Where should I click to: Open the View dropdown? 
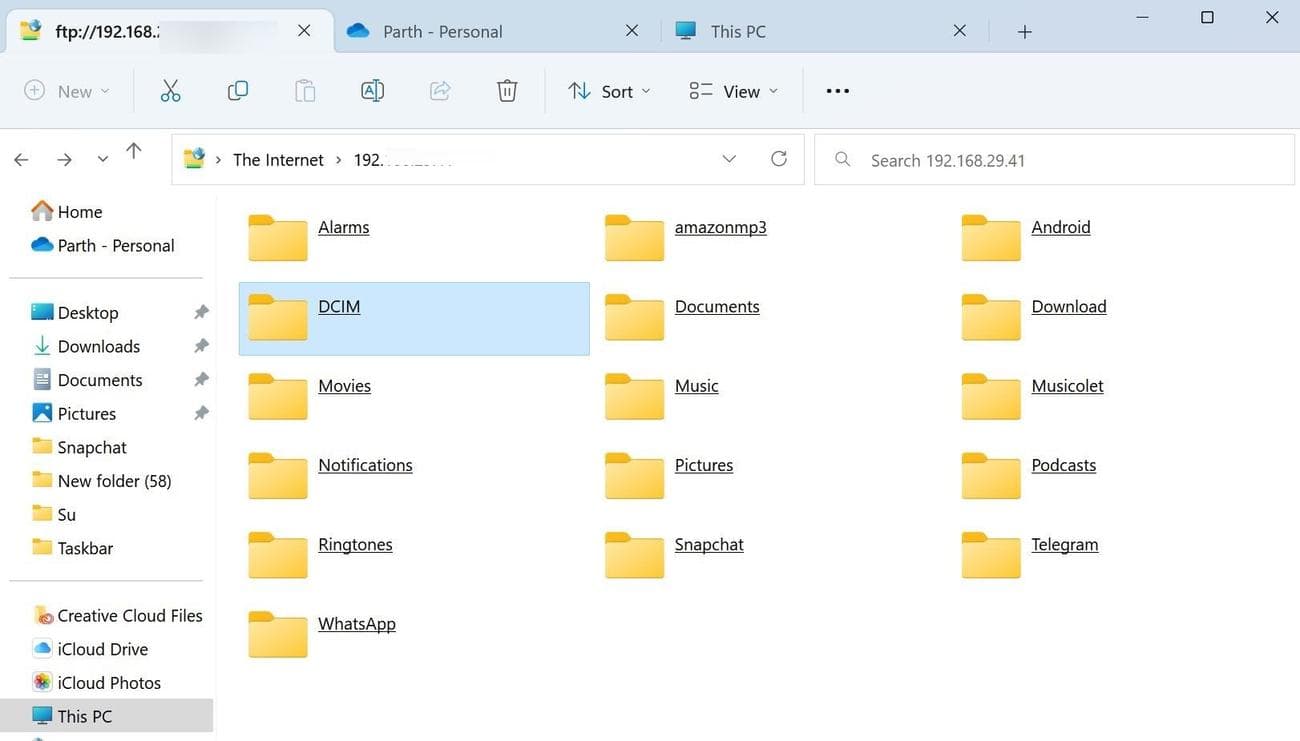click(733, 90)
